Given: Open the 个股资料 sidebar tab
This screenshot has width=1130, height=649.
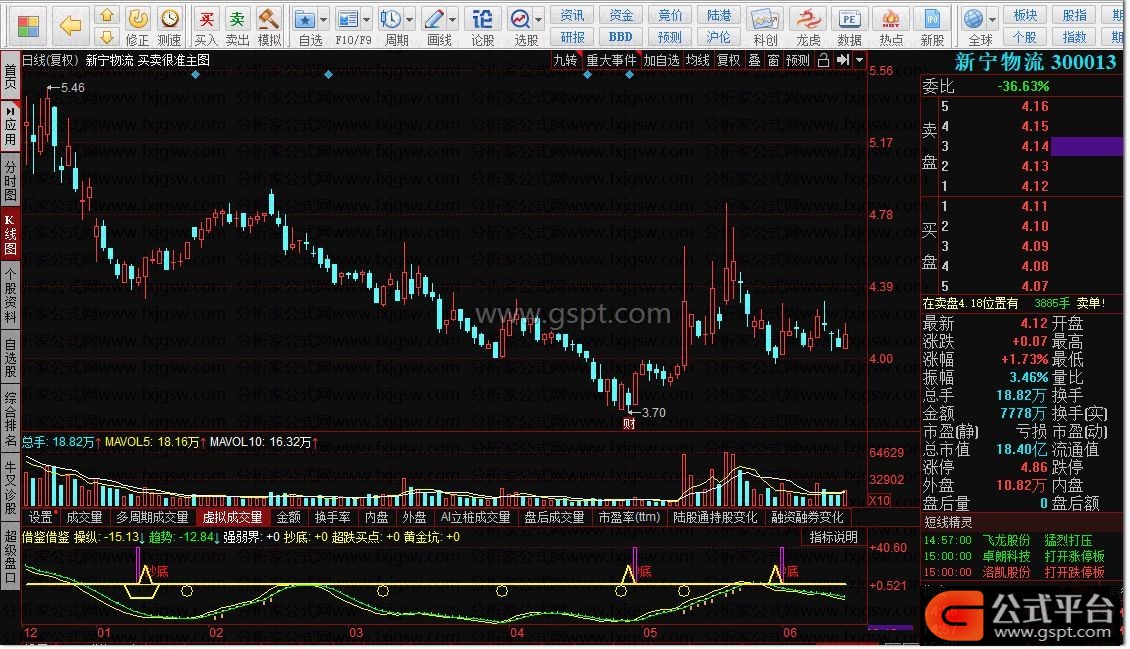Looking at the screenshot, I should [10, 295].
